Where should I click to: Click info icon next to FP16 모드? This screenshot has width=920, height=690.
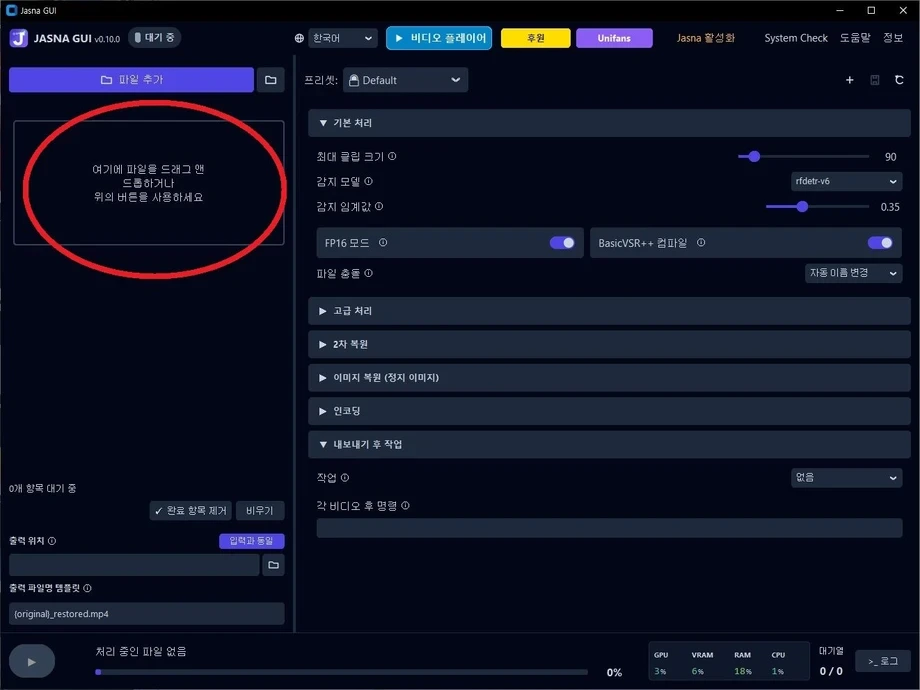[x=383, y=242]
